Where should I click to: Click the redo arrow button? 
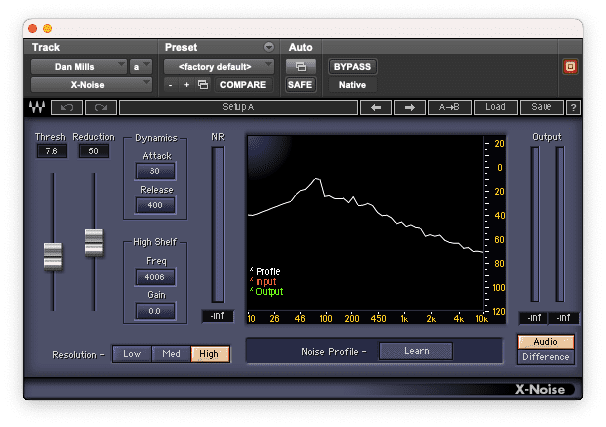[x=100, y=107]
